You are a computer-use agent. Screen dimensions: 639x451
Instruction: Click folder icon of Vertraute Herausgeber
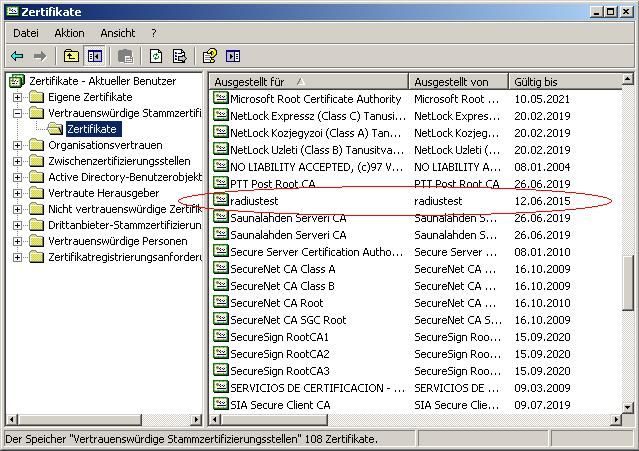point(36,193)
